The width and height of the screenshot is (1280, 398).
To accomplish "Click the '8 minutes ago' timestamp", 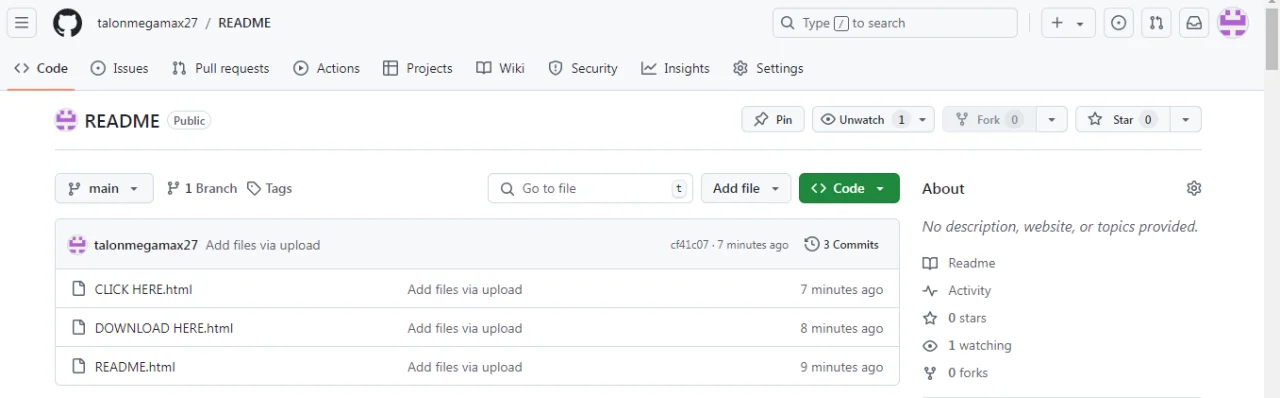I will point(842,328).
